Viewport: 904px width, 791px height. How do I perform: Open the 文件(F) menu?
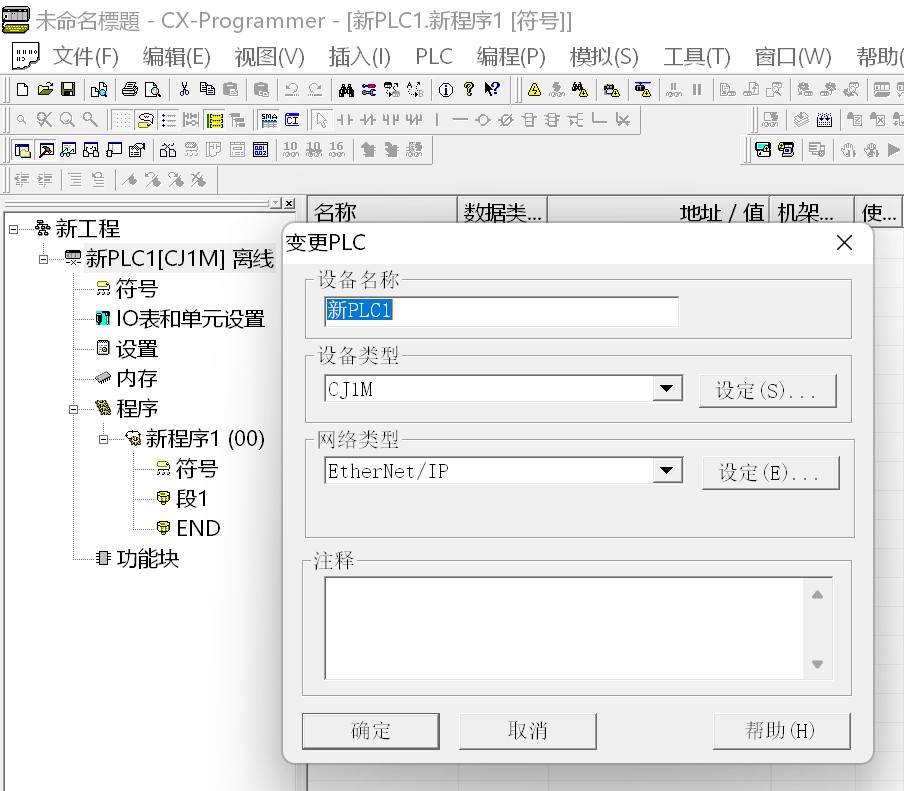86,56
